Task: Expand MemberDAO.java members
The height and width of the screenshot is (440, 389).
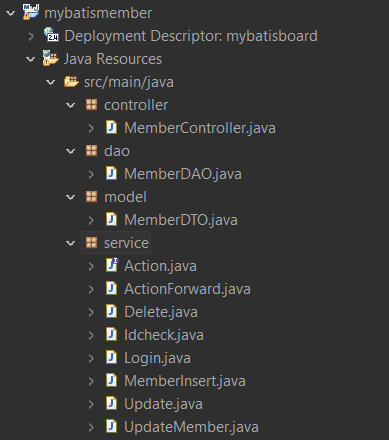Action: (91, 174)
